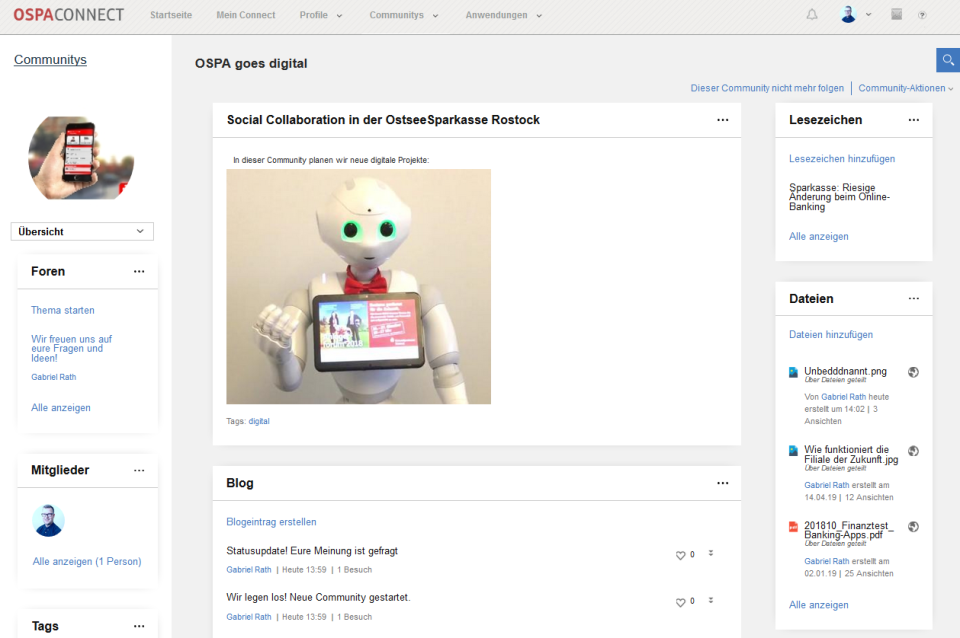Click the community phone logo image

pyautogui.click(x=81, y=158)
